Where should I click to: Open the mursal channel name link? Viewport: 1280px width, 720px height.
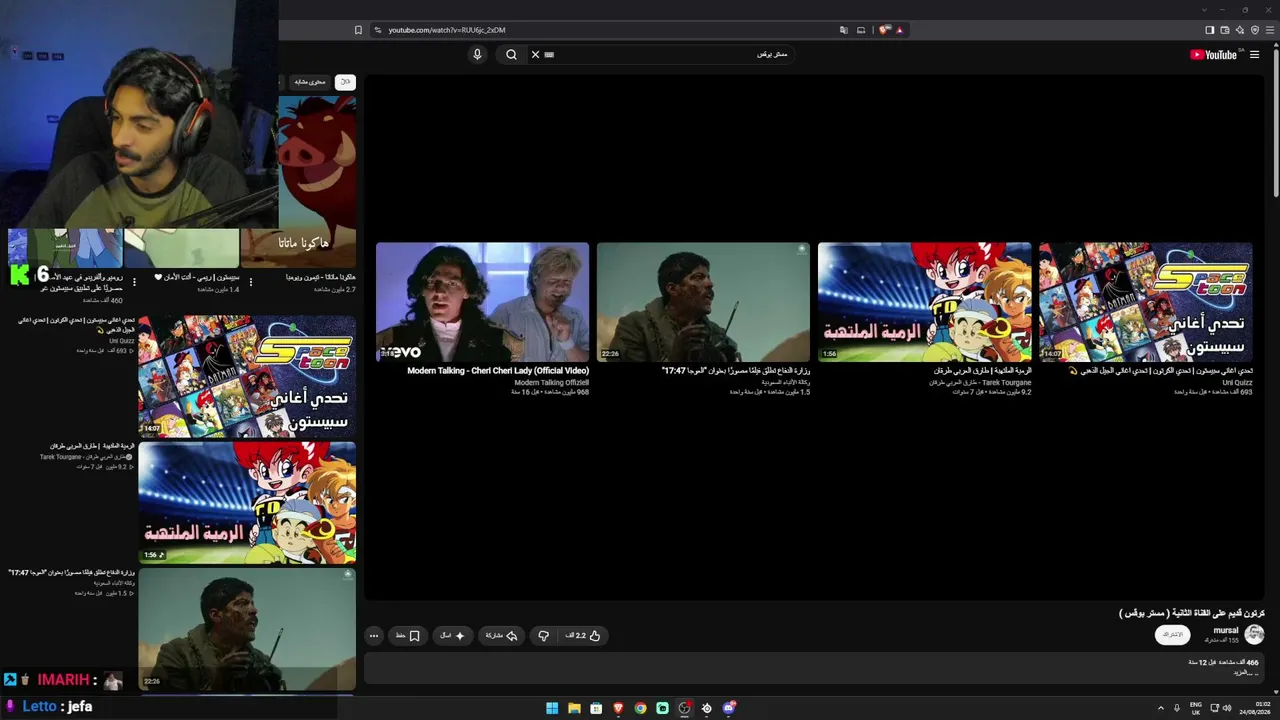tap(1226, 630)
